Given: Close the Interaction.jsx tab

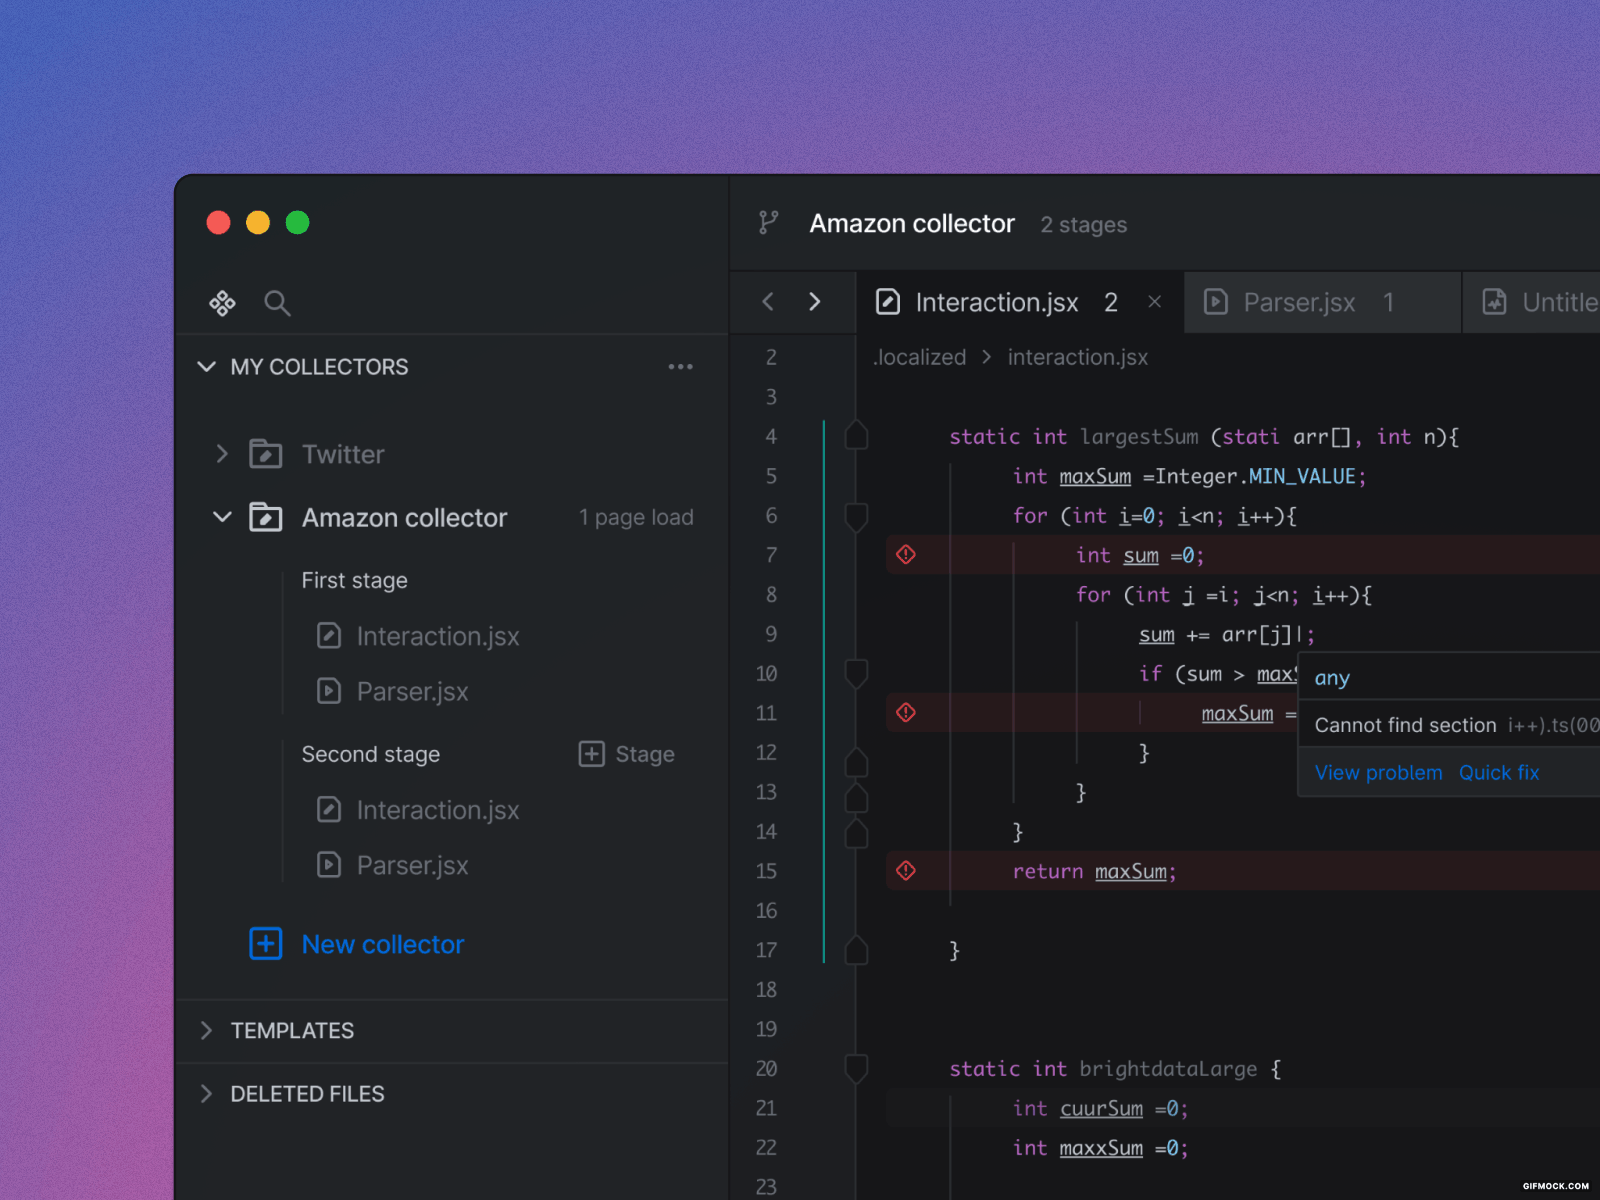Looking at the screenshot, I should pos(1154,302).
